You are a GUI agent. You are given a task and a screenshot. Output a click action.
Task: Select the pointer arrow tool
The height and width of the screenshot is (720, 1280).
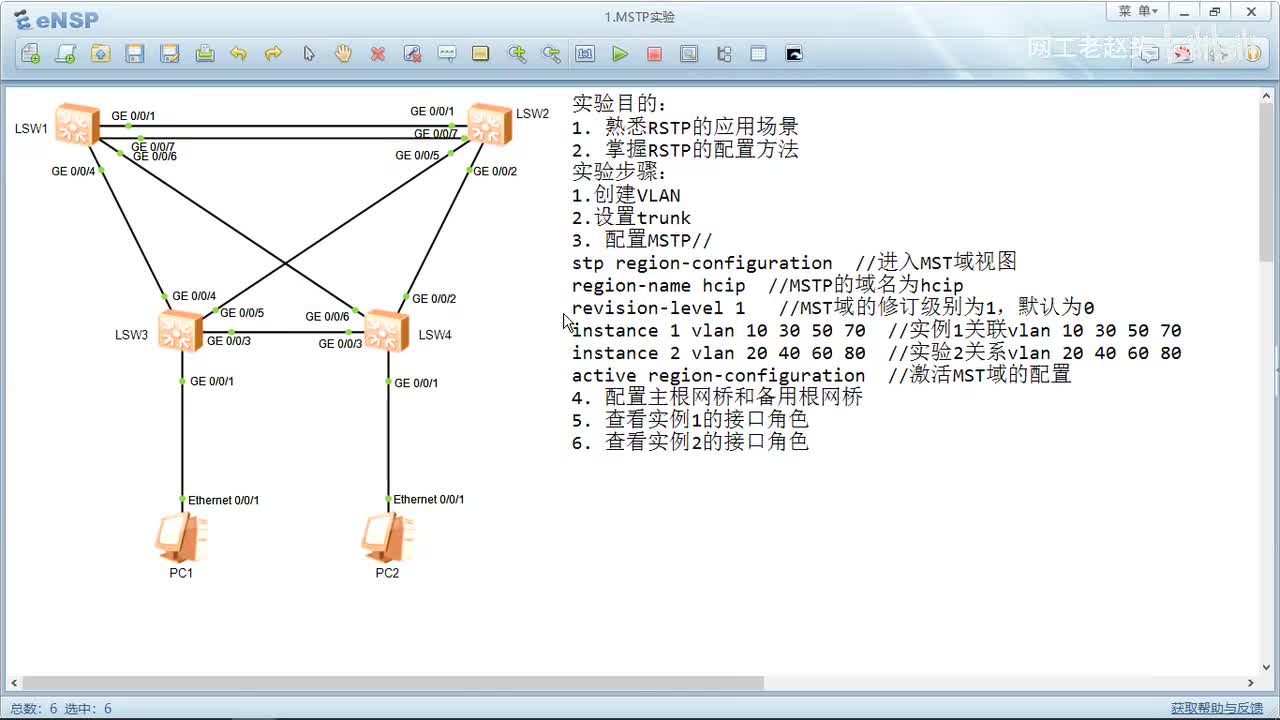click(309, 54)
